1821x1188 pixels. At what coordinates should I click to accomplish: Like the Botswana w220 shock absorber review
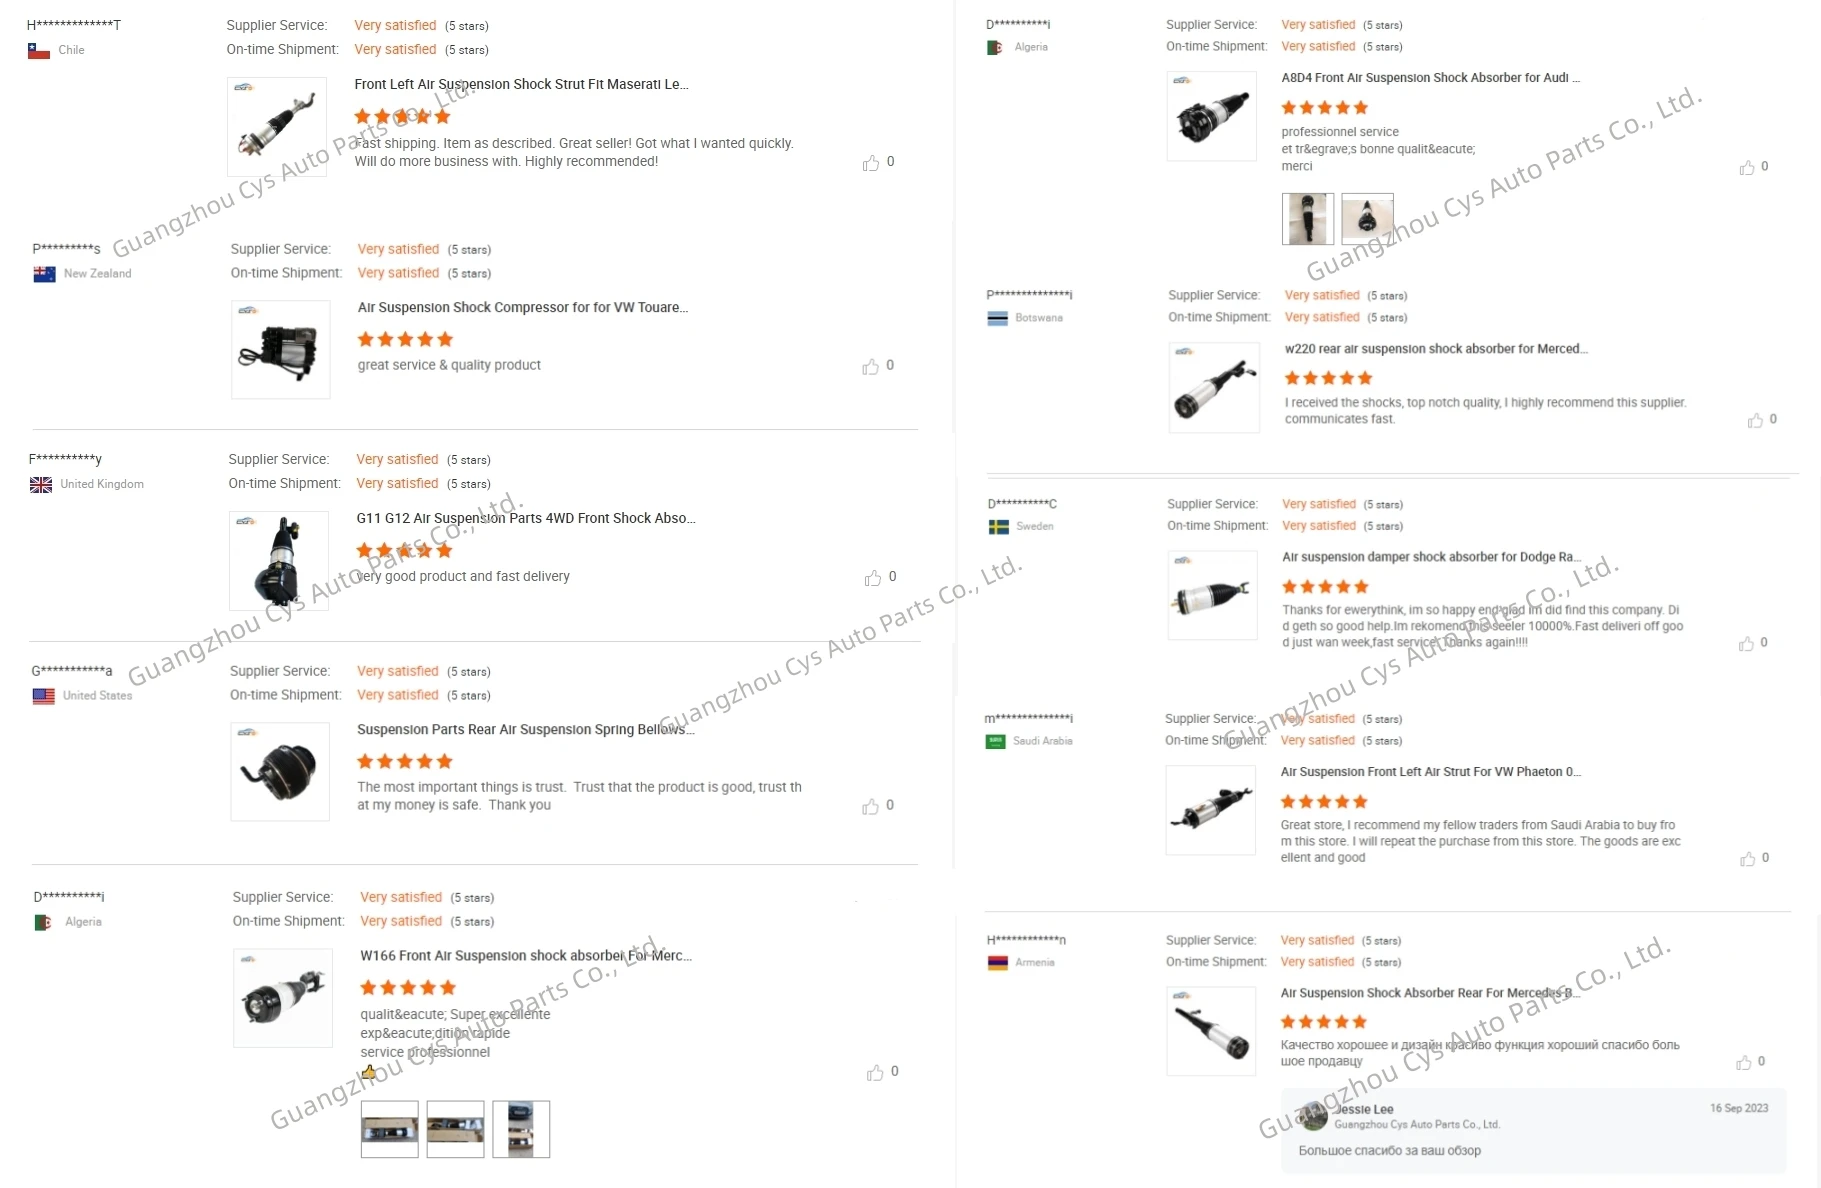click(x=1755, y=421)
